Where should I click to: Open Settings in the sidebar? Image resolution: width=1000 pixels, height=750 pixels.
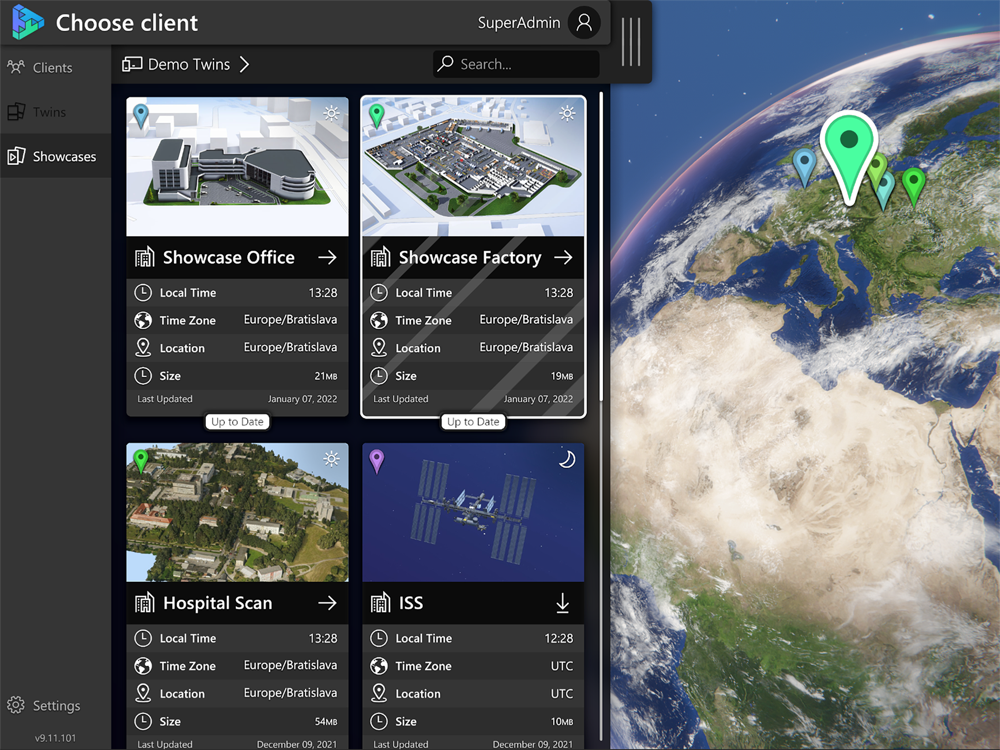click(43, 705)
